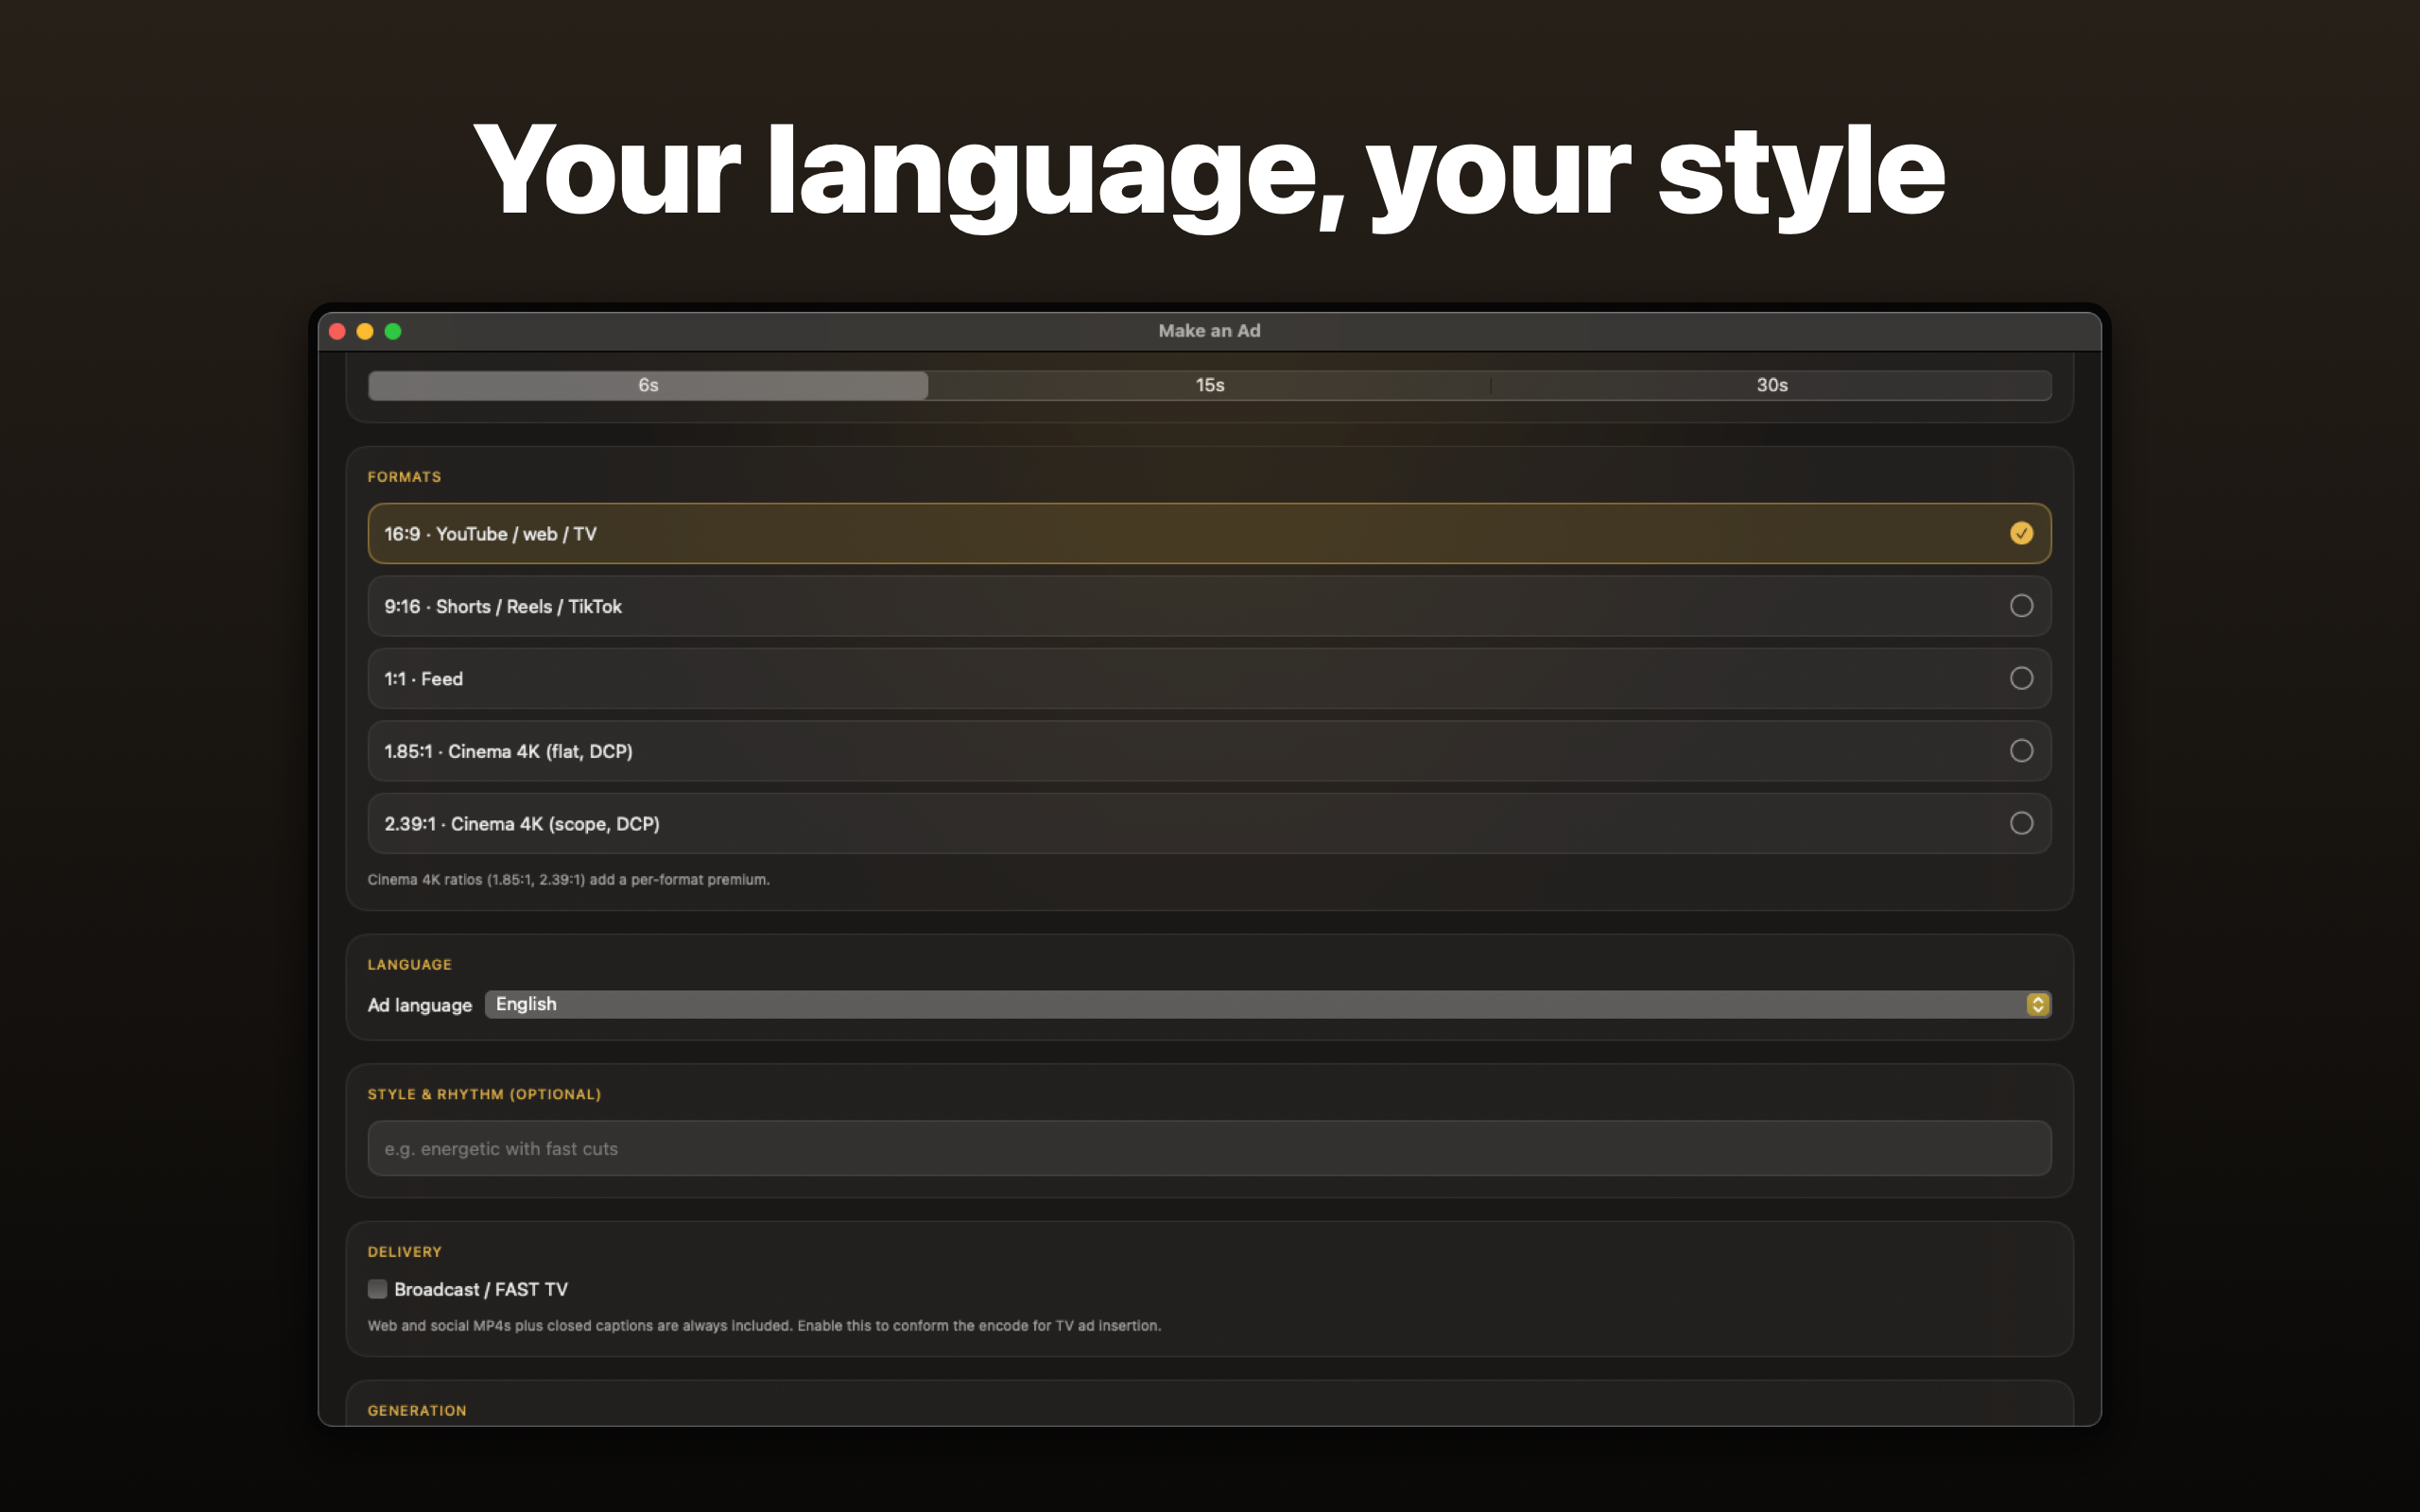Focus the Style & Rhythm text field

pos(1209,1148)
